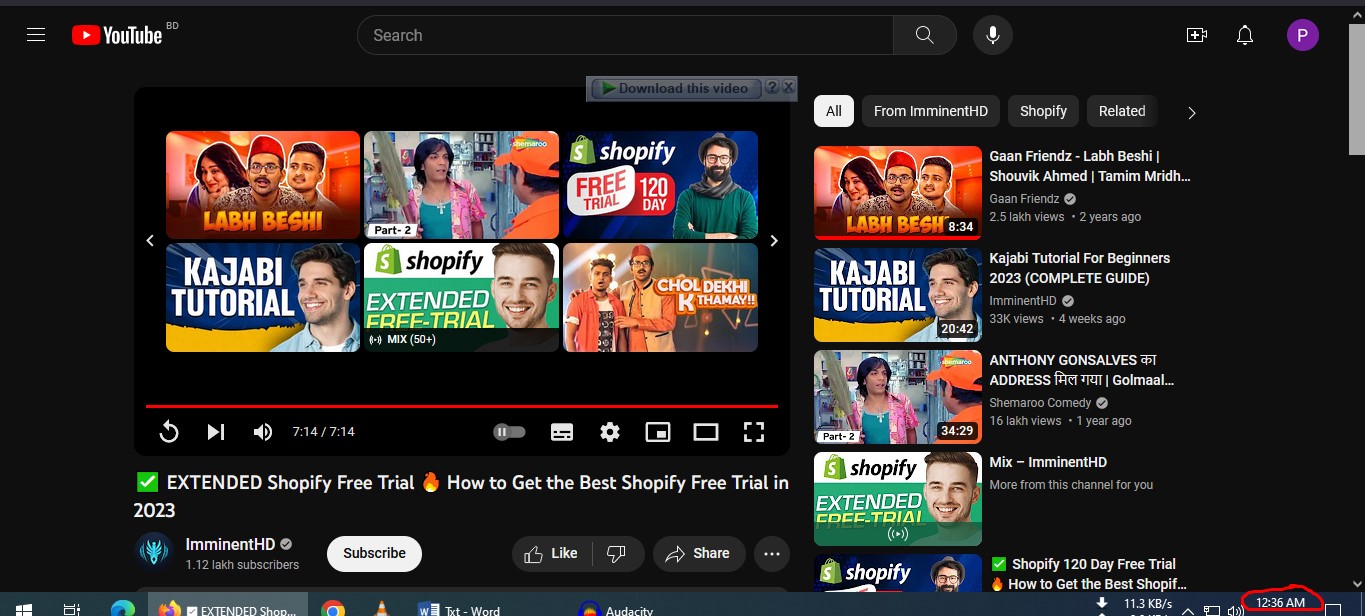Show more filter chips with the right chevron

tap(1191, 112)
